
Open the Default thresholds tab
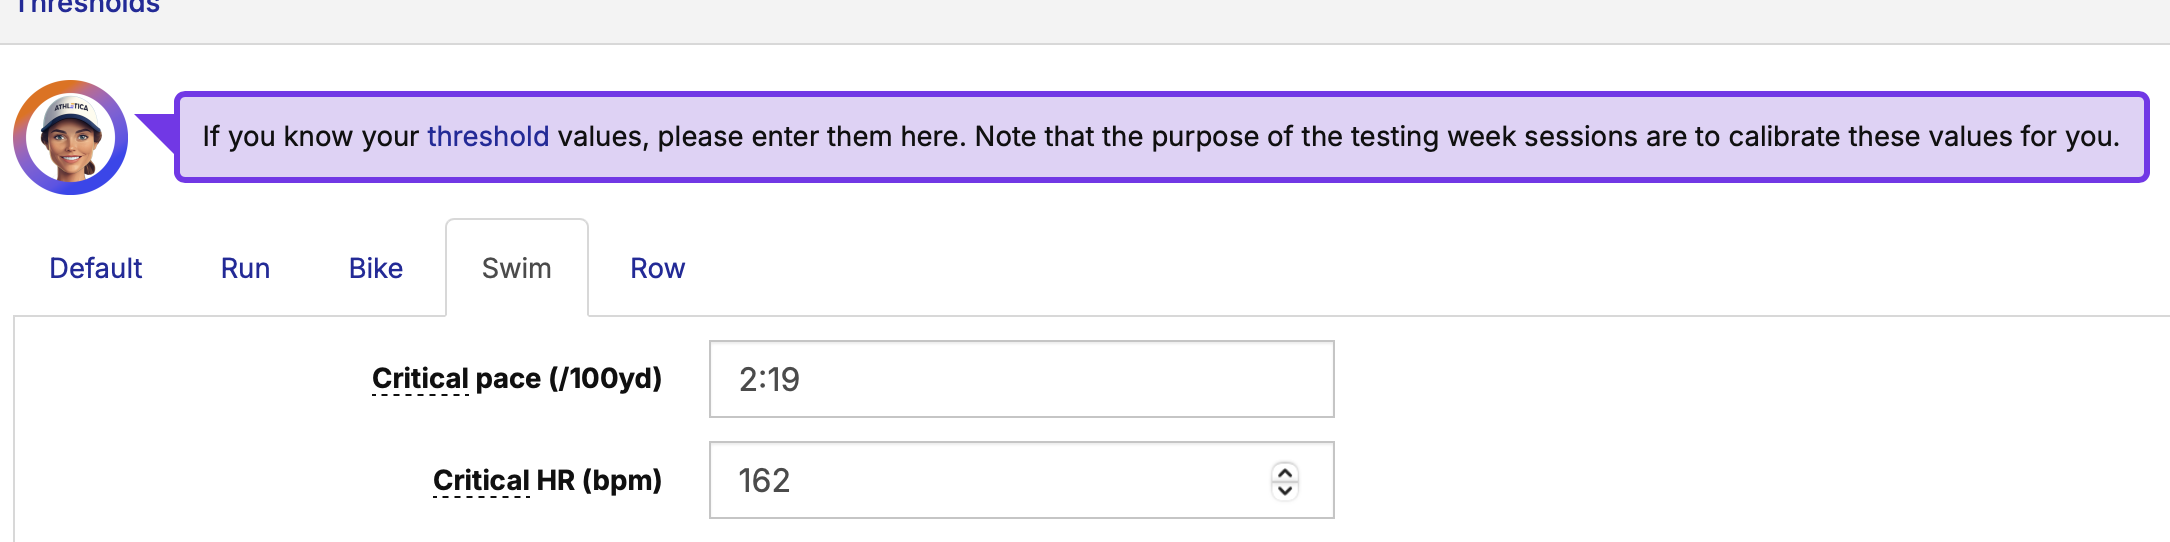click(96, 268)
